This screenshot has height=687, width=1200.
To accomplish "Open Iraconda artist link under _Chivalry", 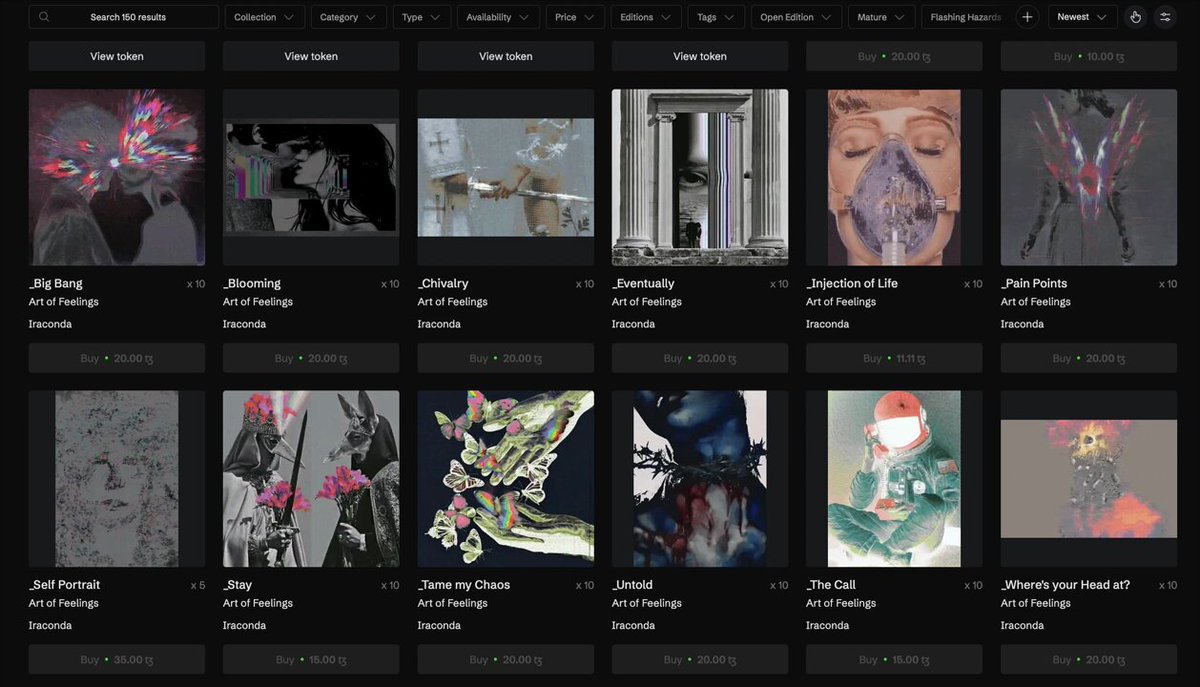I will pos(439,324).
